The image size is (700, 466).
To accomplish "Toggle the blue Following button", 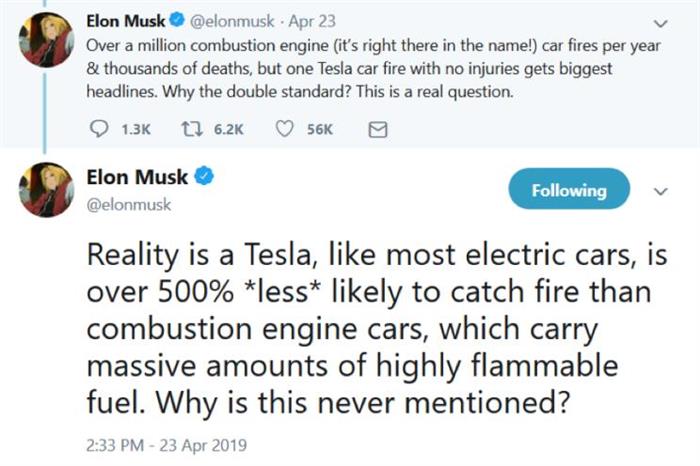I will click(569, 189).
